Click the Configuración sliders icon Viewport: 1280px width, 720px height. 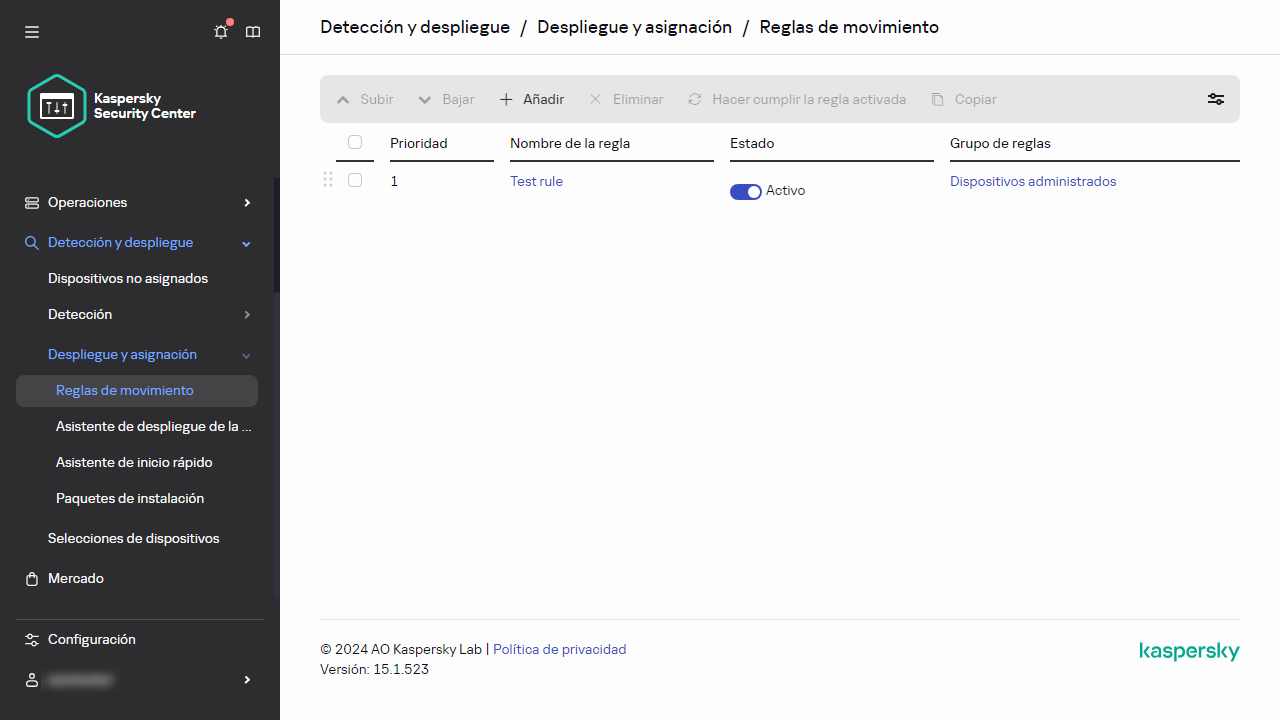coord(32,640)
